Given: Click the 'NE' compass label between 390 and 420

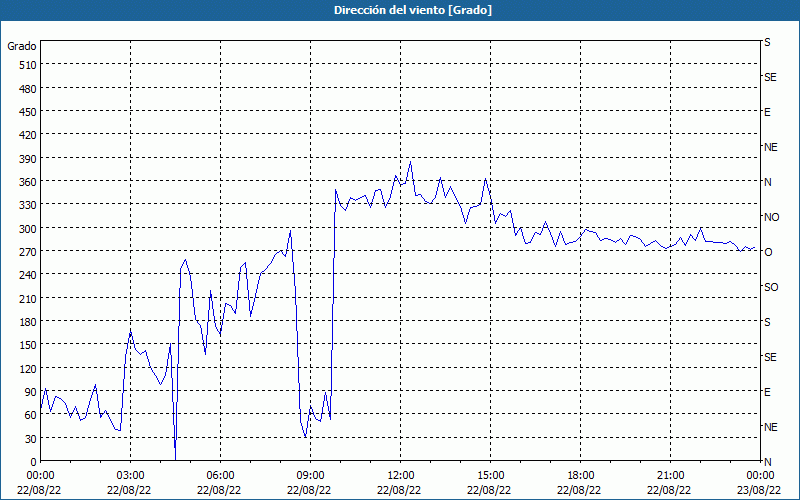Looking at the screenshot, I should pos(771,147).
